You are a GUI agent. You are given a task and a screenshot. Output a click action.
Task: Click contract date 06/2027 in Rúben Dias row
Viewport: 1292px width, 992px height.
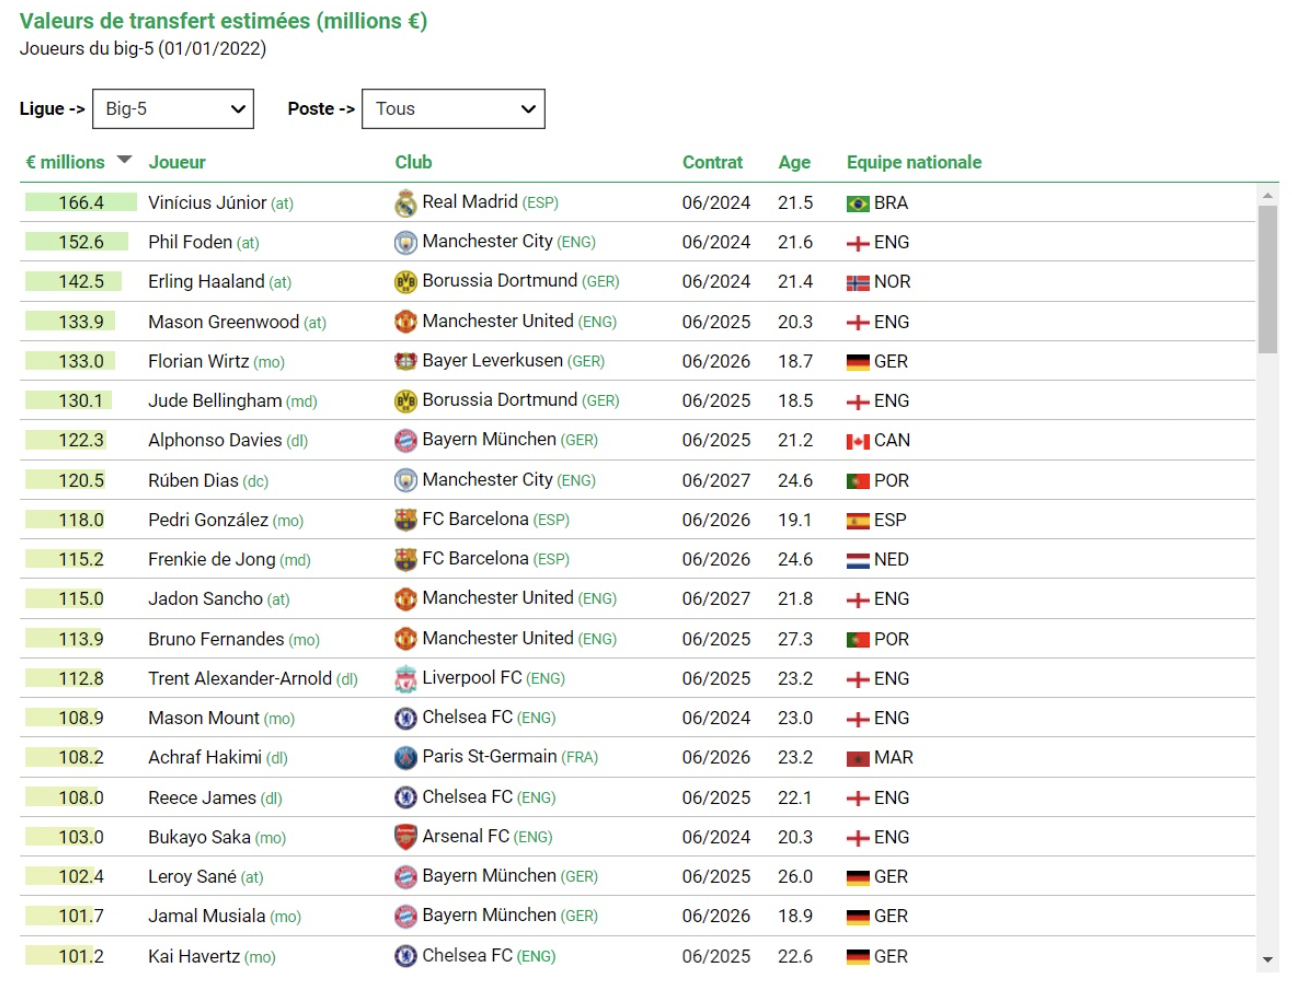pos(716,481)
